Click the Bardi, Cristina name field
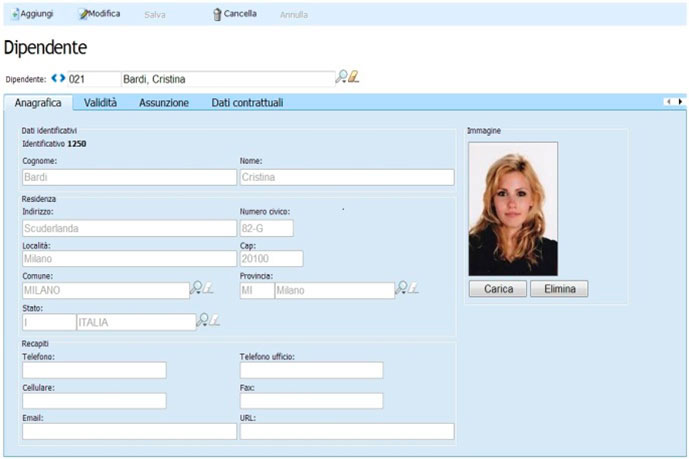689x459 pixels. click(x=228, y=79)
